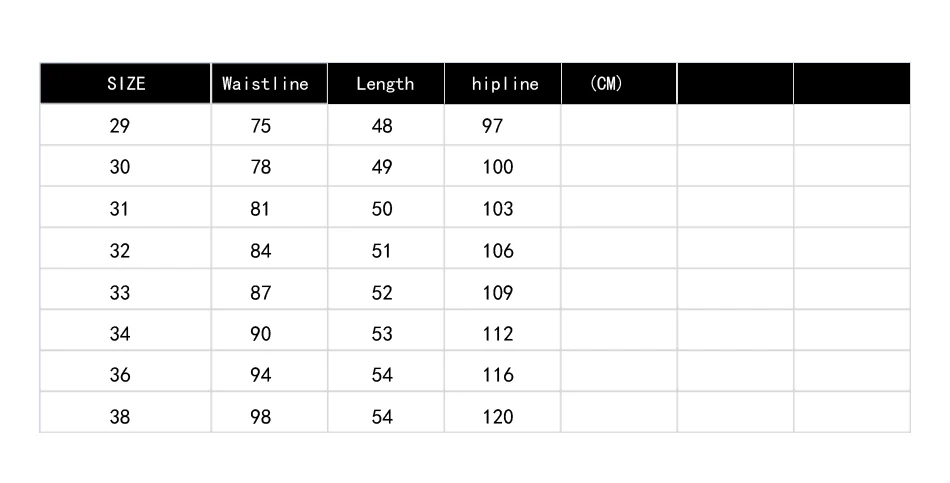The image size is (950, 483).
Task: Select hipline value 100
Action: pyautogui.click(x=498, y=167)
